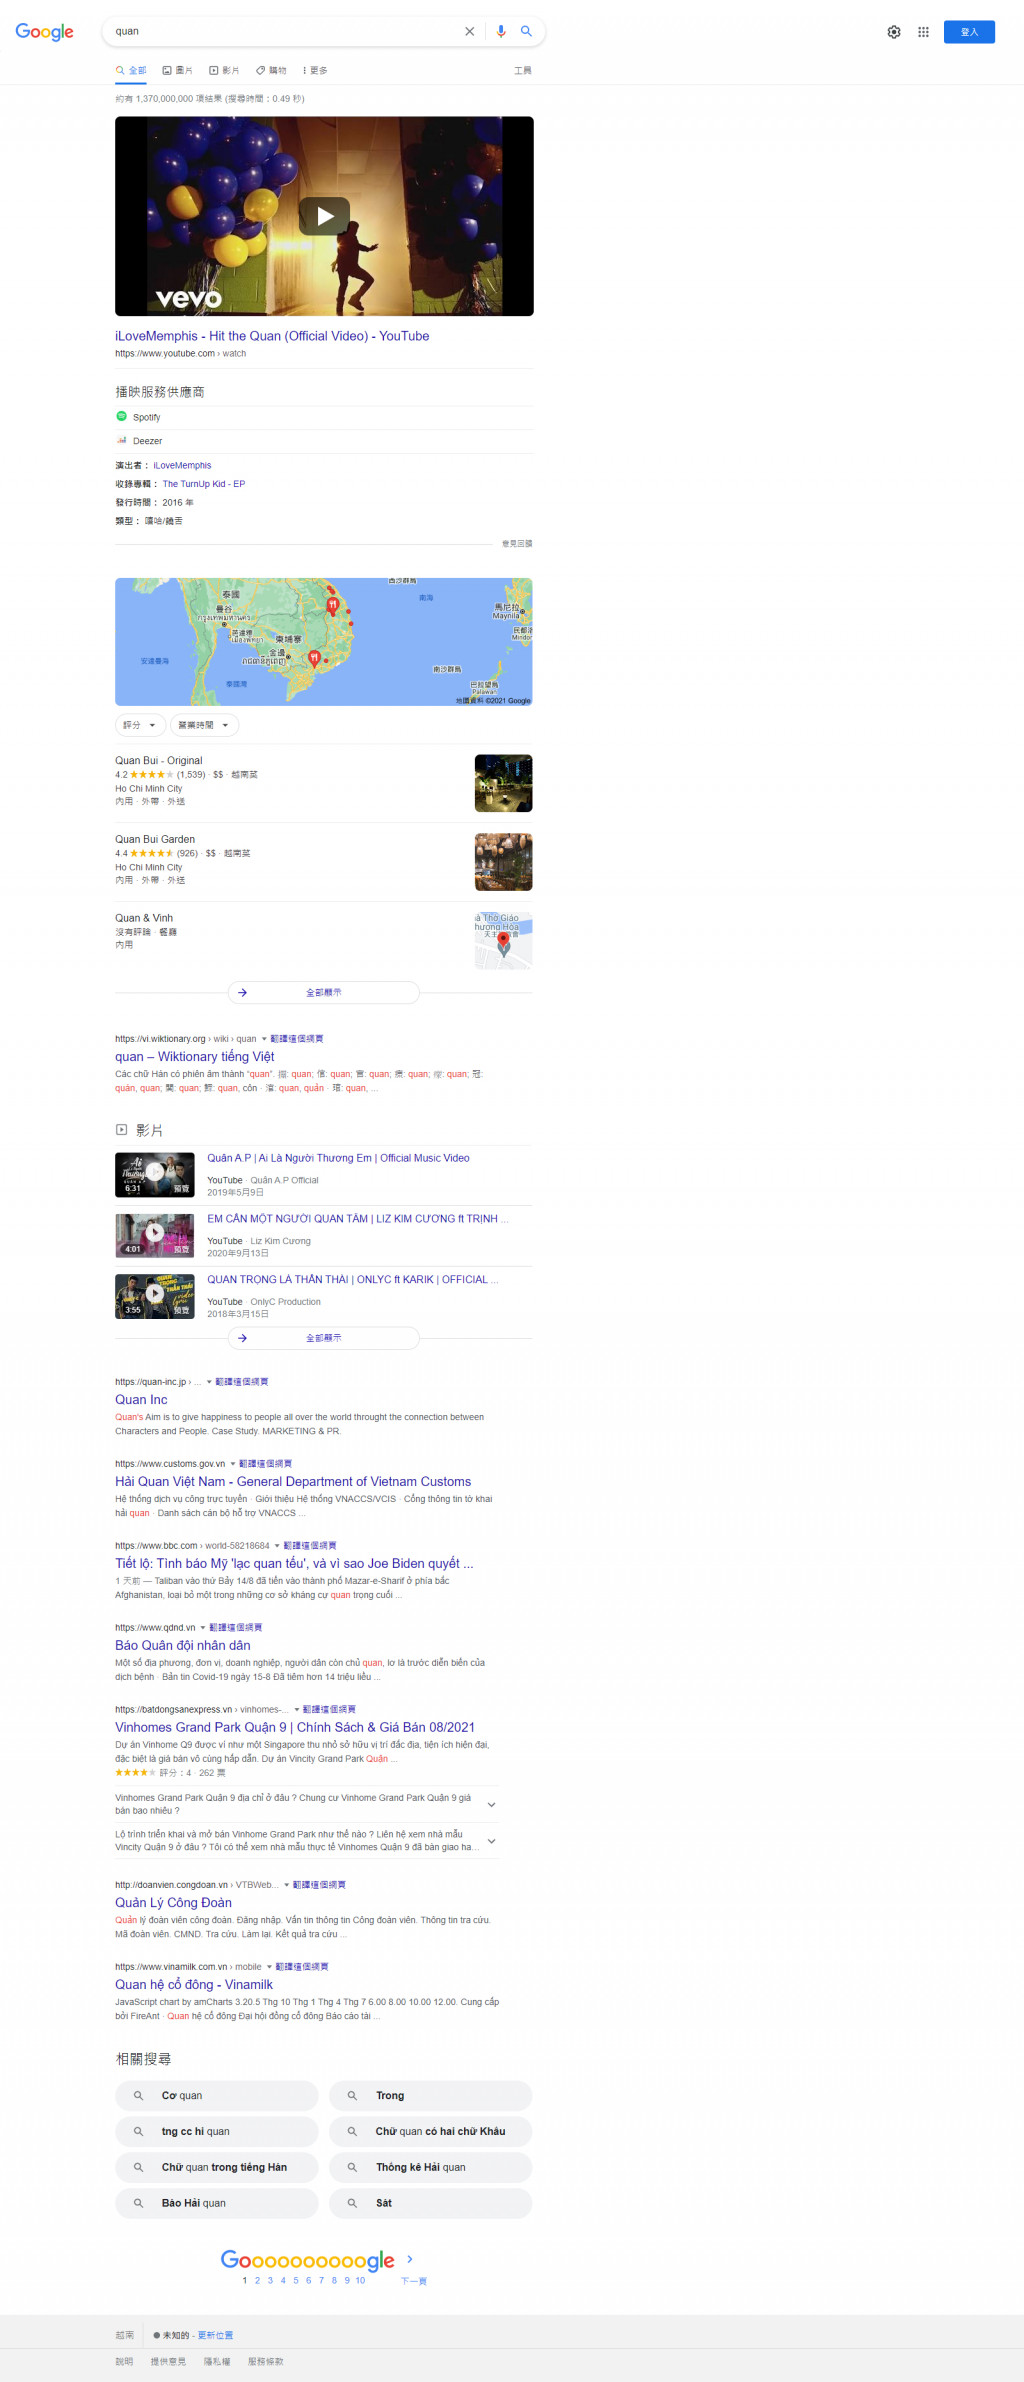The width and height of the screenshot is (1024, 2382).
Task: Click the search input field
Action: tap(285, 32)
